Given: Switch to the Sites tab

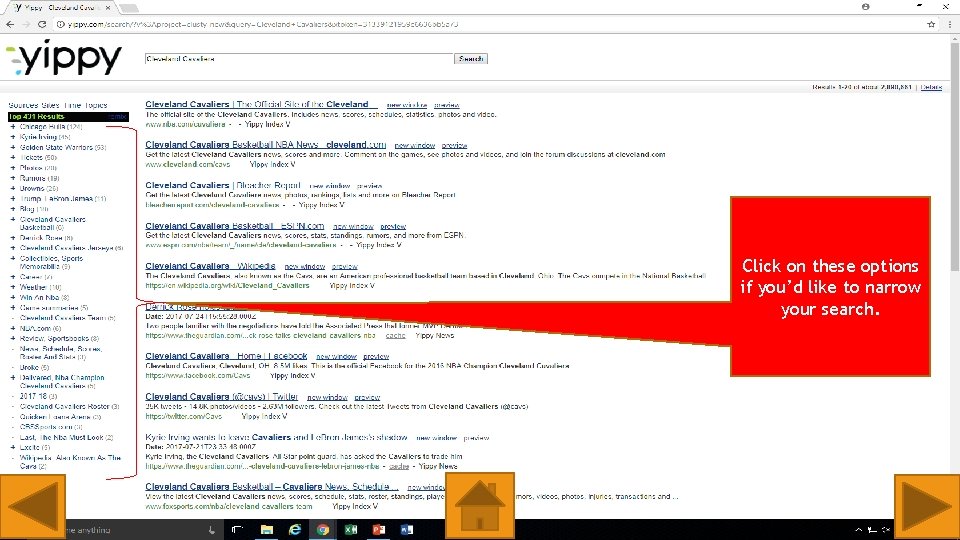Looking at the screenshot, I should tap(50, 105).
